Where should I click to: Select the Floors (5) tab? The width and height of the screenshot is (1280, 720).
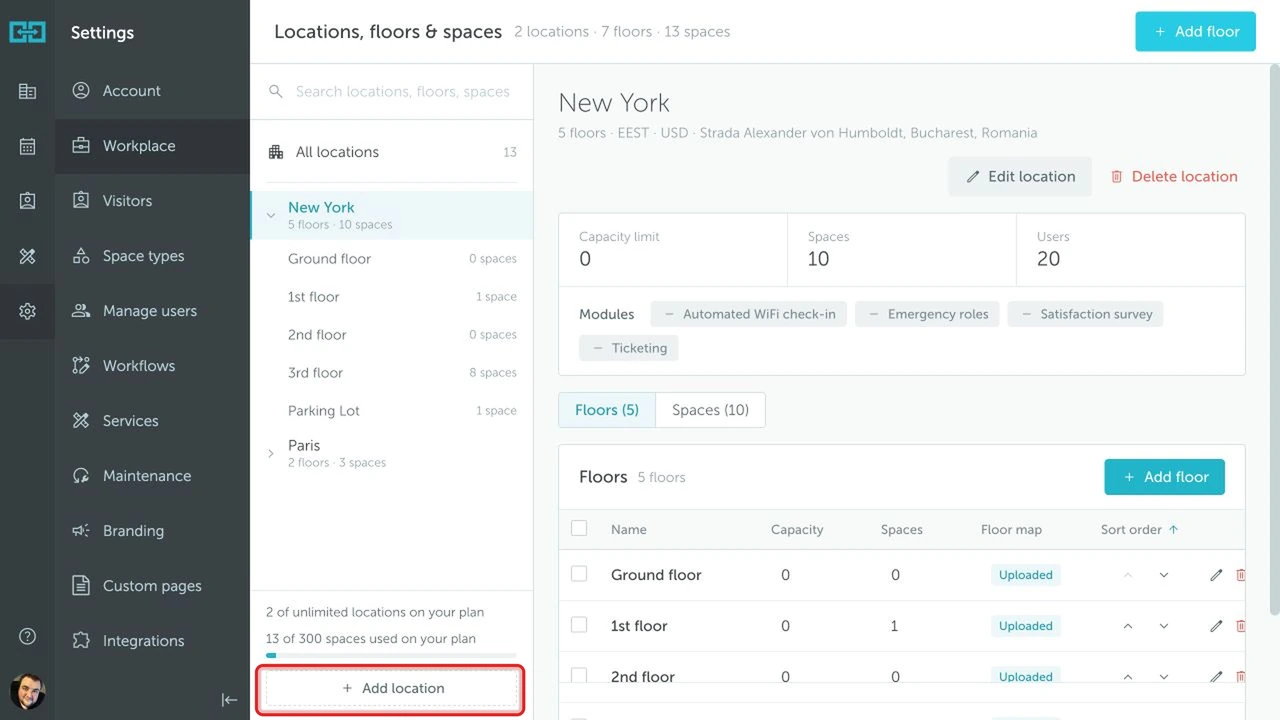[607, 410]
